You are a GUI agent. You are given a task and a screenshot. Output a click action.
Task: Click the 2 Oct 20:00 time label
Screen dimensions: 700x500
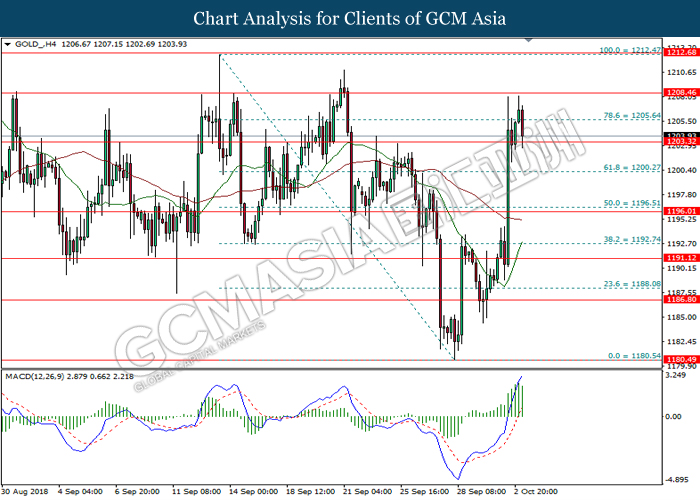(x=536, y=492)
